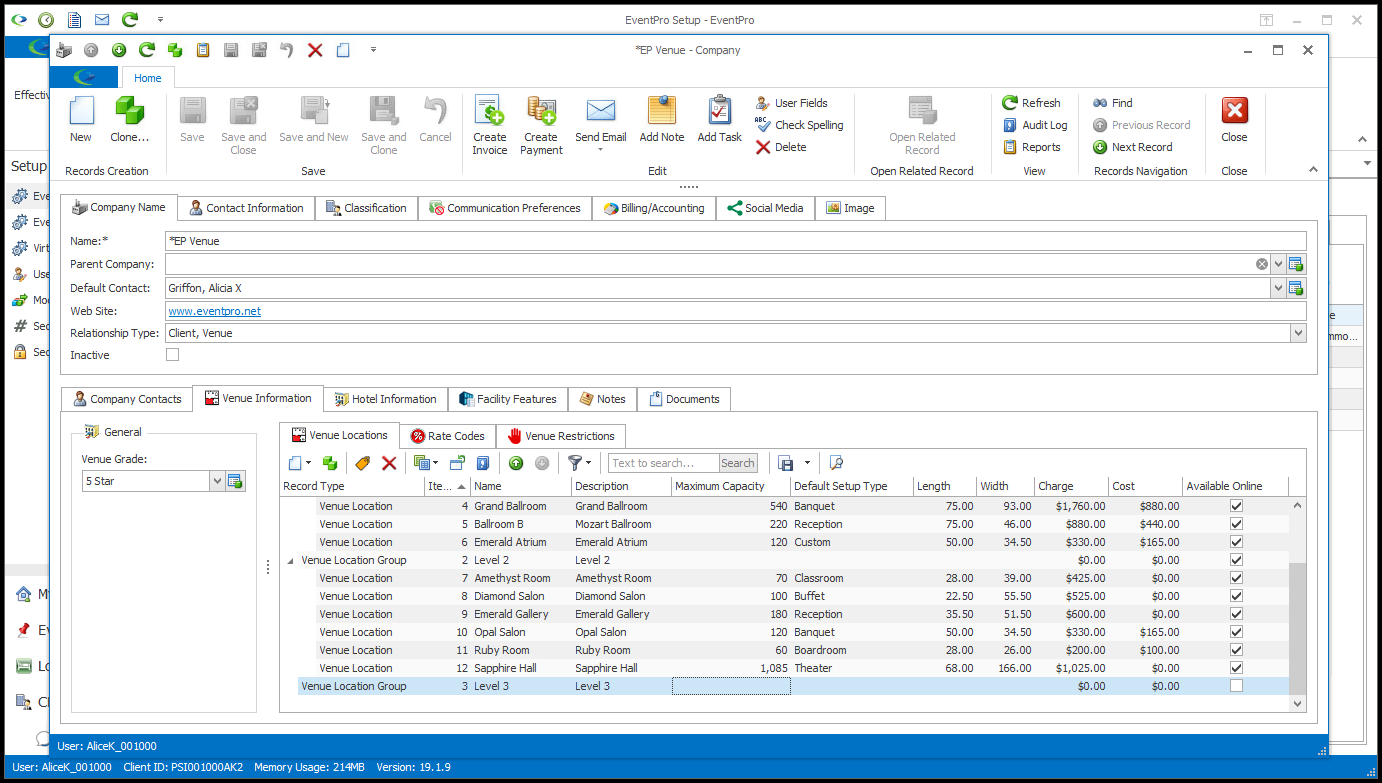This screenshot has width=1382, height=783.
Task: Click the venue grid vertical scrollbar
Action: pos(1298,604)
